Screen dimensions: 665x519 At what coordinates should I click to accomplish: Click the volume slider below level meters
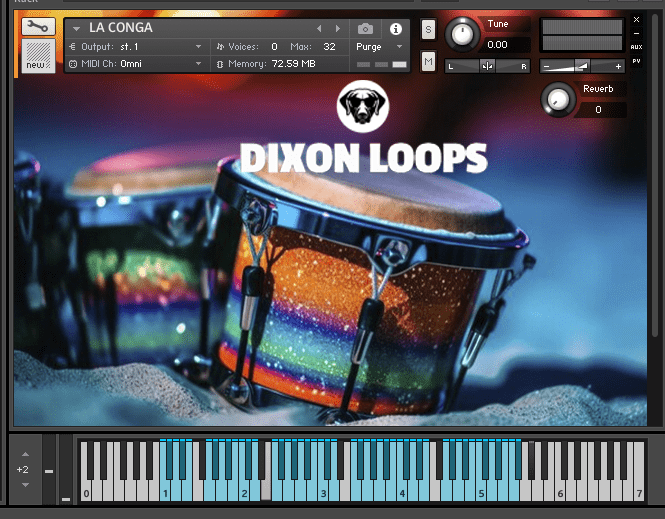pyautogui.click(x=582, y=66)
